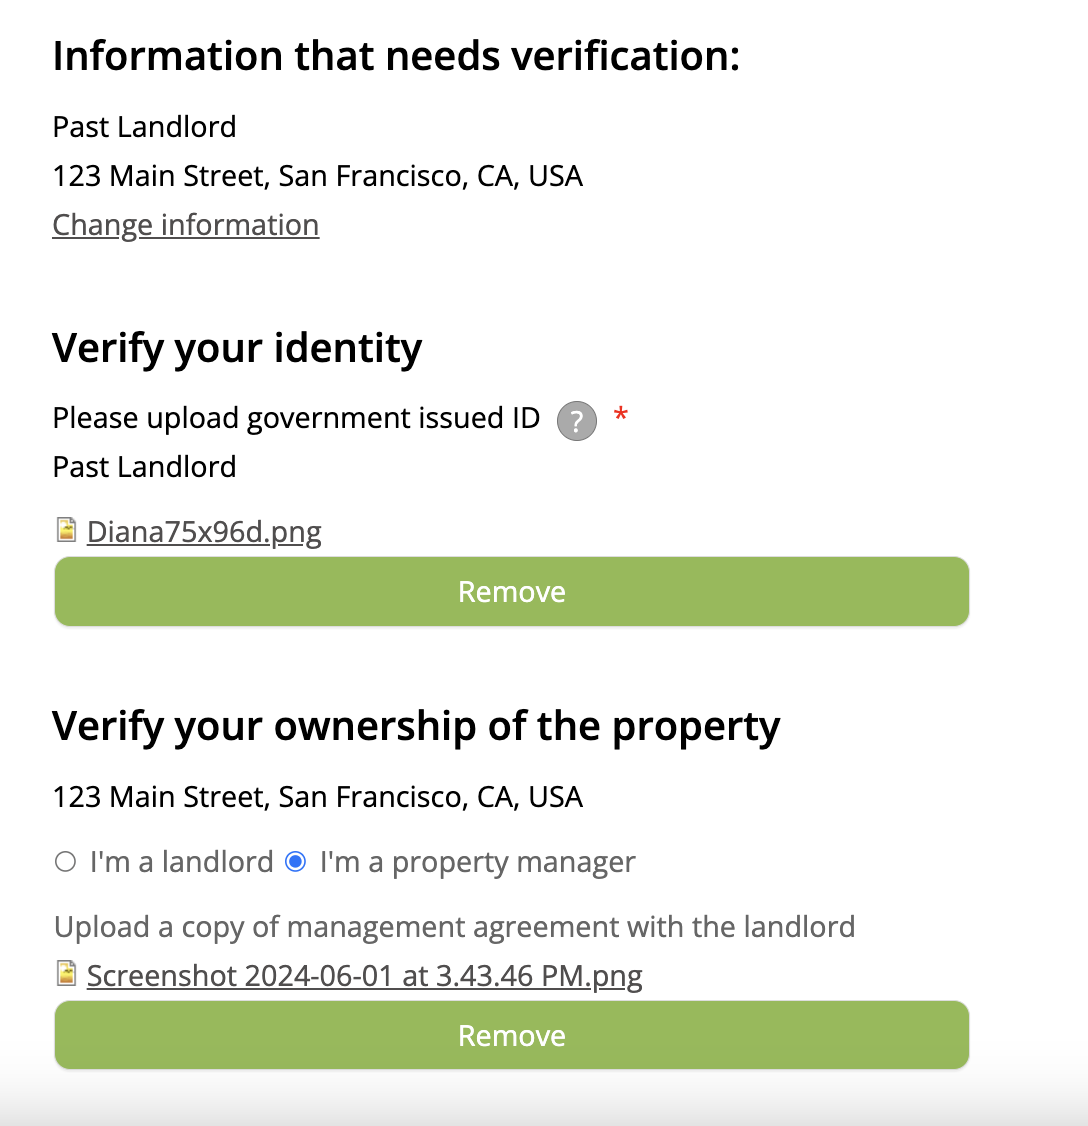Open the Diana75x96d.png file link
The height and width of the screenshot is (1126, 1088).
click(x=204, y=532)
